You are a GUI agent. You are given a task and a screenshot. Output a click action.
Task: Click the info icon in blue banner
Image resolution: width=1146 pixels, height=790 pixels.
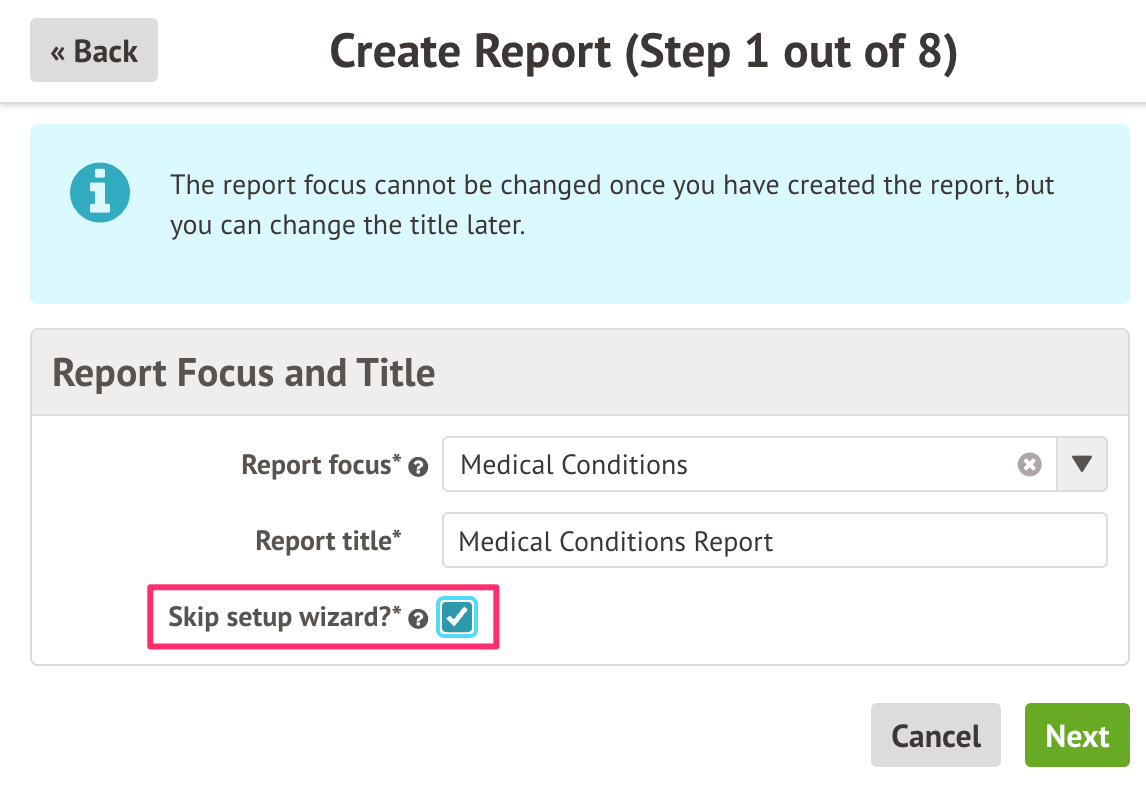(100, 193)
